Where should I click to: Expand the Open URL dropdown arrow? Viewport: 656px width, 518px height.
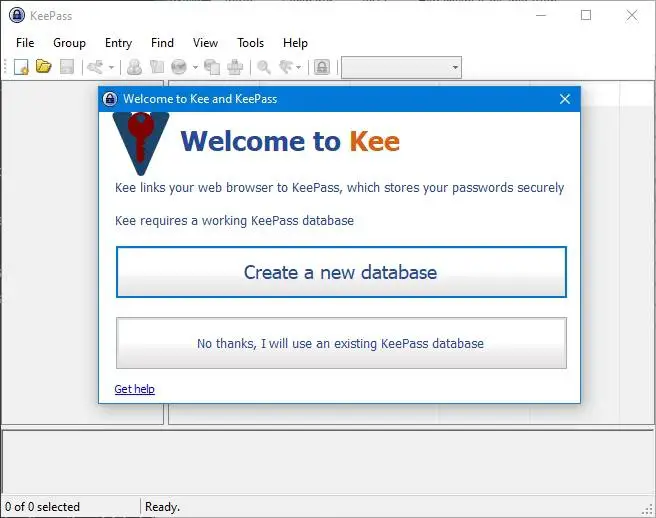click(195, 67)
